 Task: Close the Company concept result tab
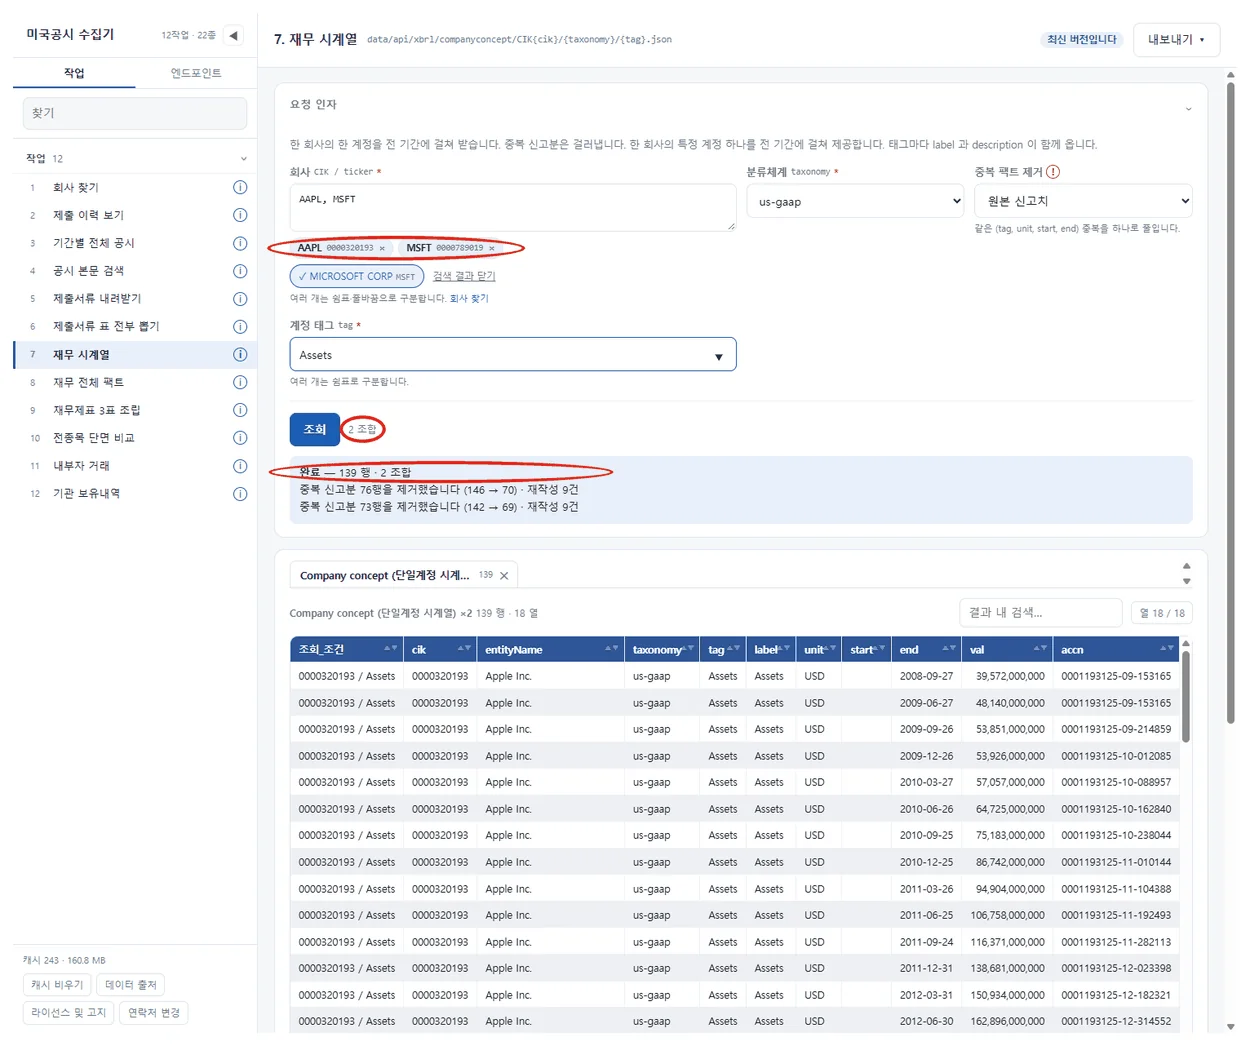504,576
